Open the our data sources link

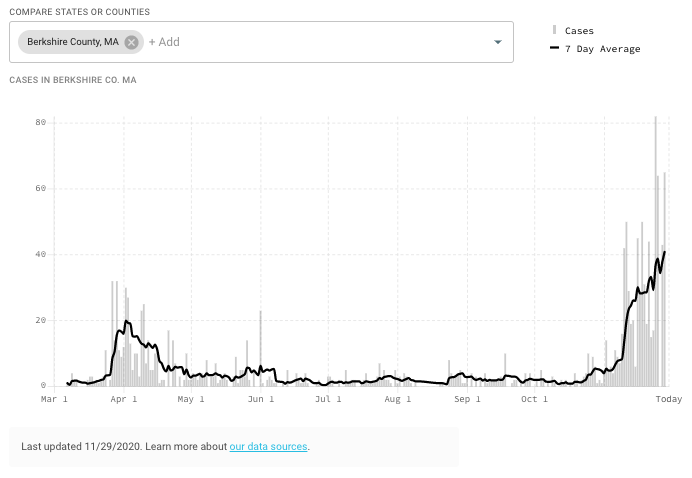click(x=268, y=446)
